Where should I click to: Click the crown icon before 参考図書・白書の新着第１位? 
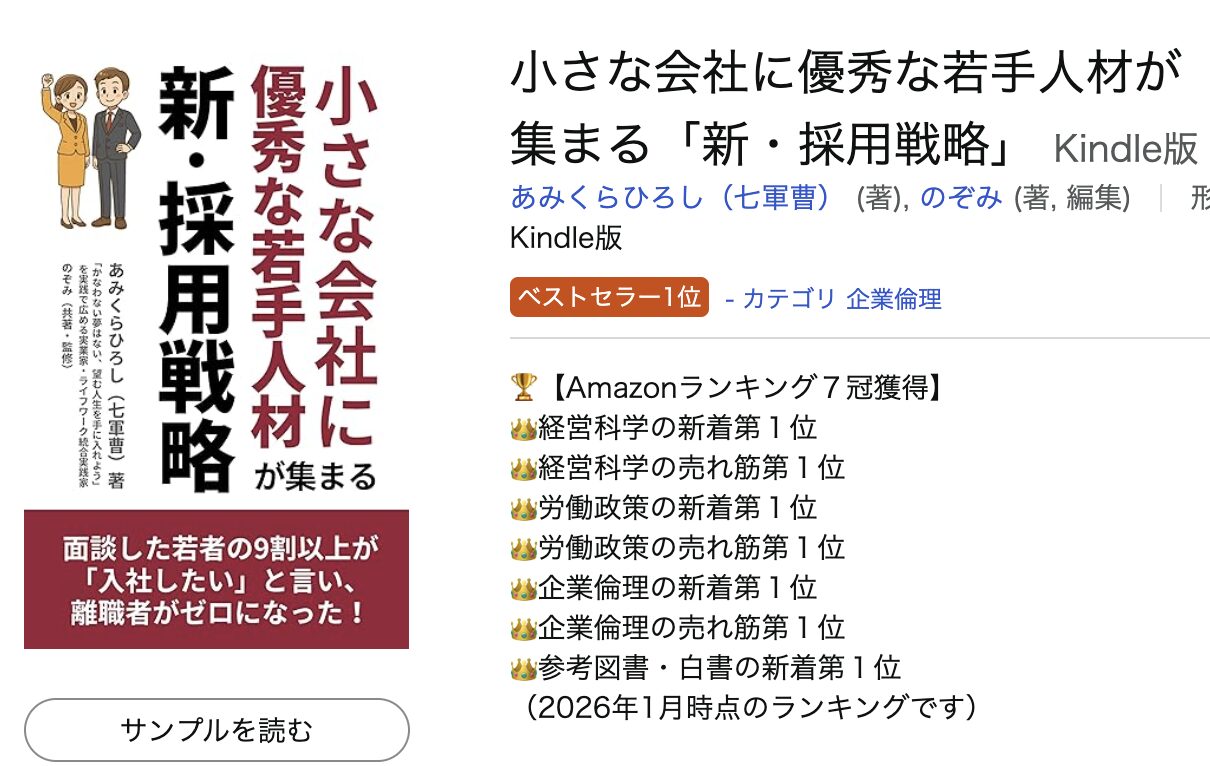click(521, 667)
